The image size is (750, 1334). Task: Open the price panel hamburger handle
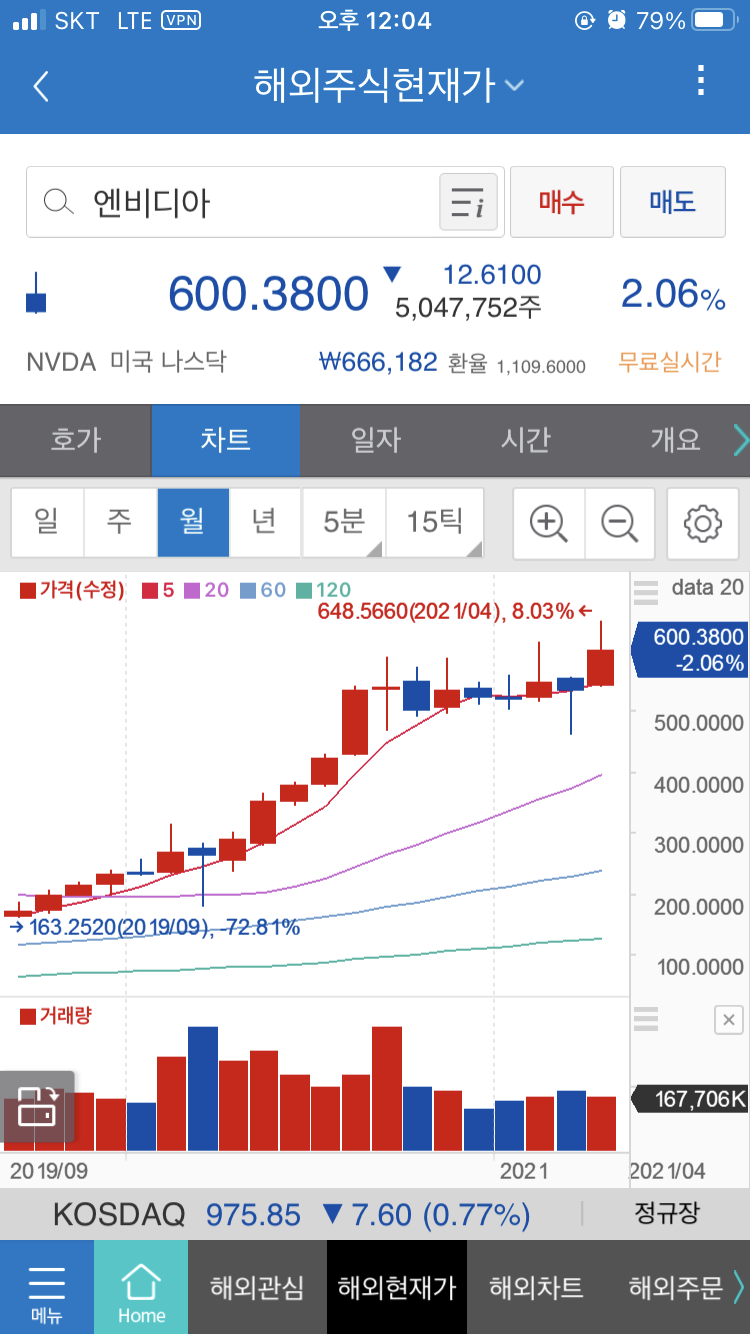pyautogui.click(x=646, y=592)
